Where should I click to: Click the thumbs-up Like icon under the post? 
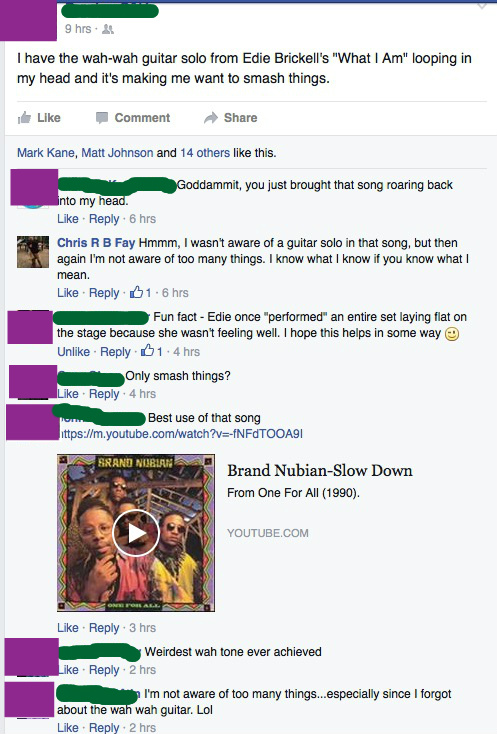tap(24, 117)
